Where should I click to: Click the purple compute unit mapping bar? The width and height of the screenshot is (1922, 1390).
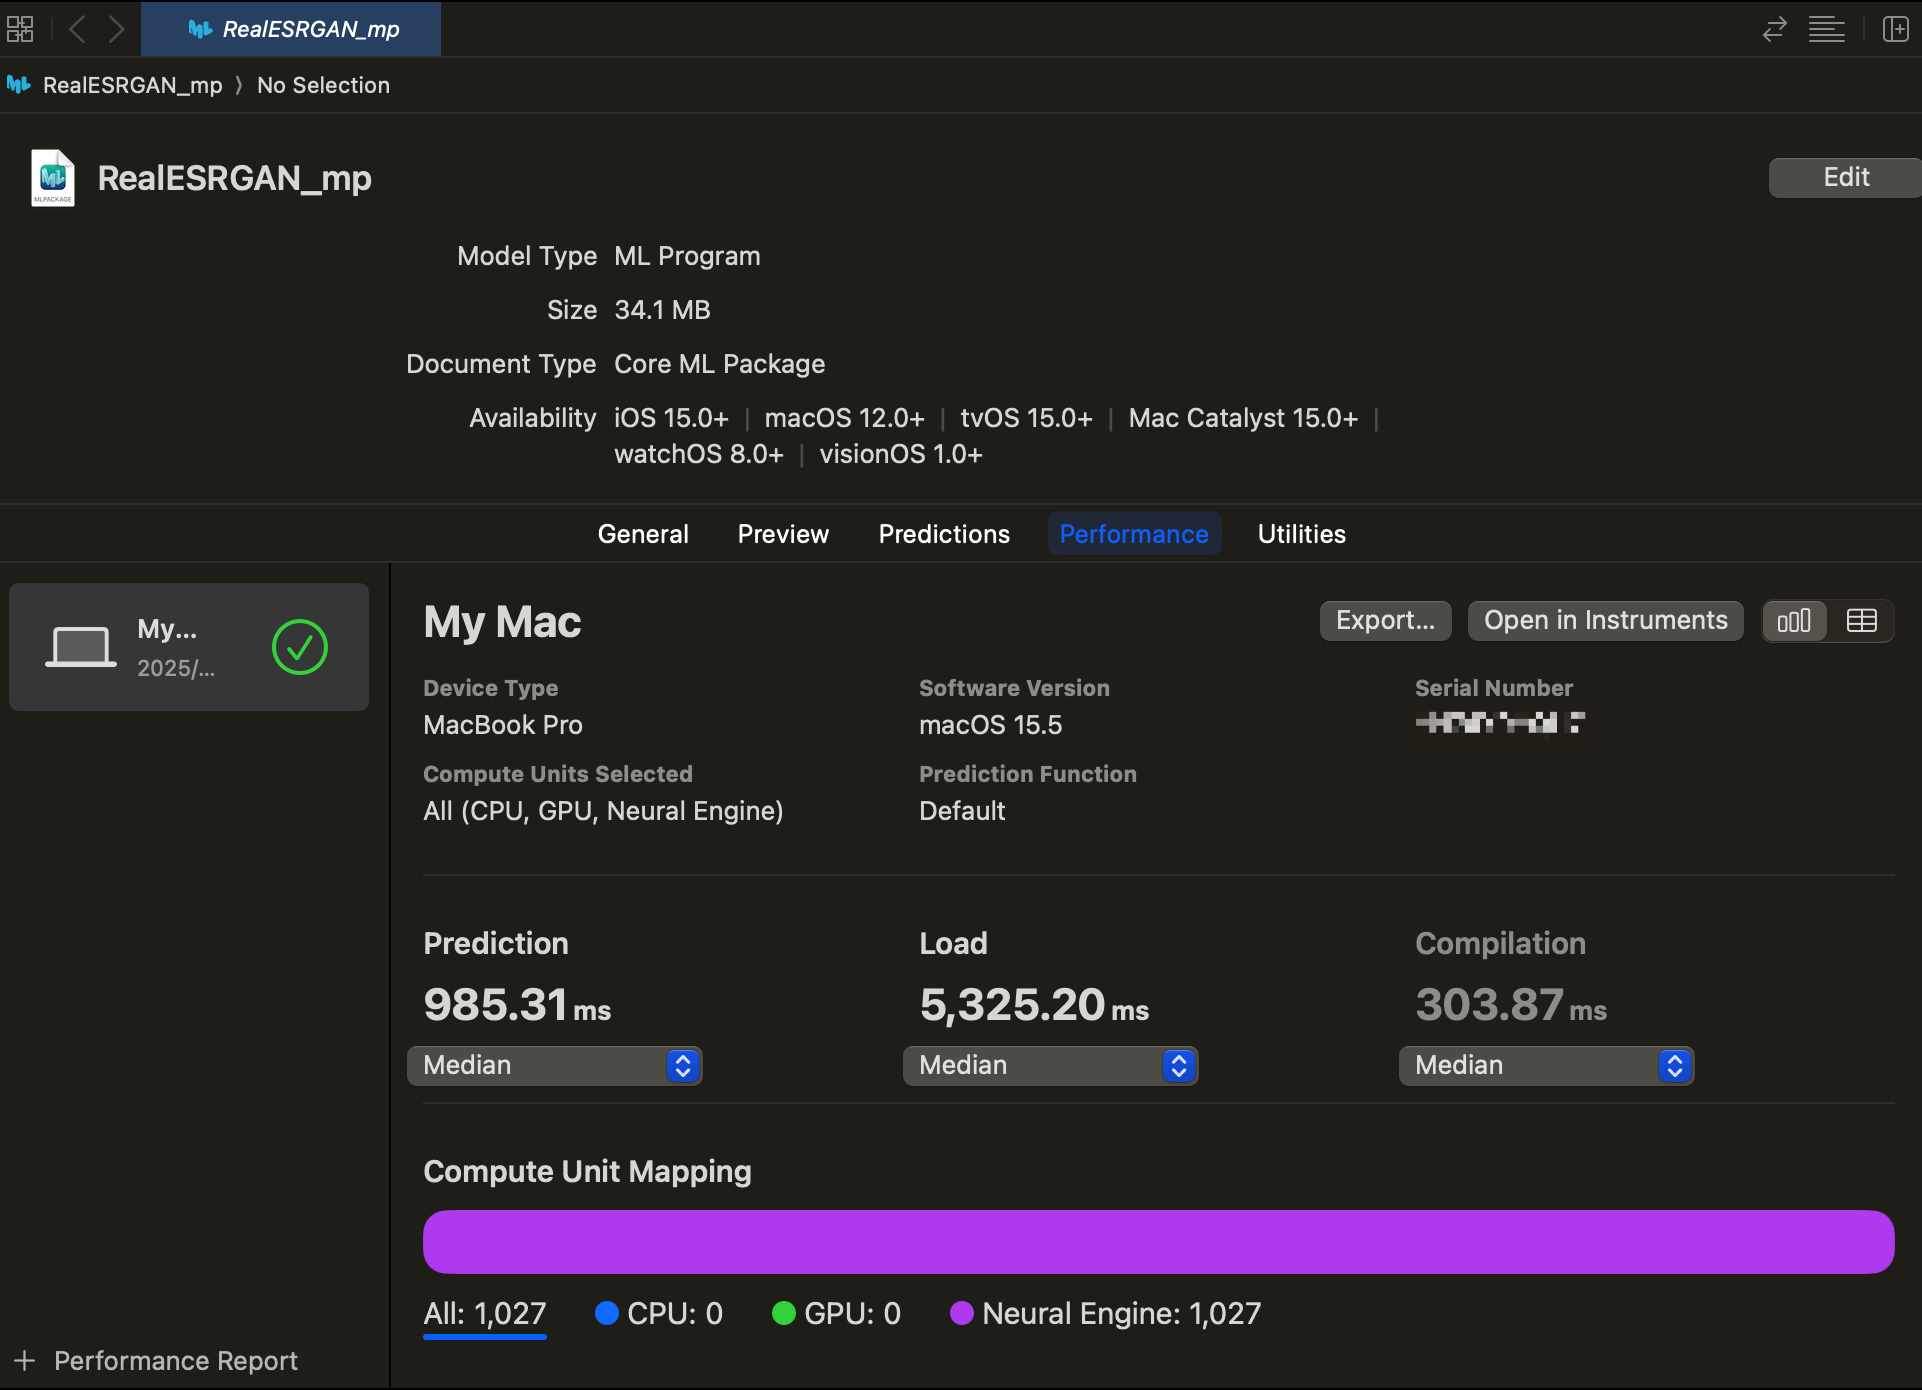(1158, 1242)
